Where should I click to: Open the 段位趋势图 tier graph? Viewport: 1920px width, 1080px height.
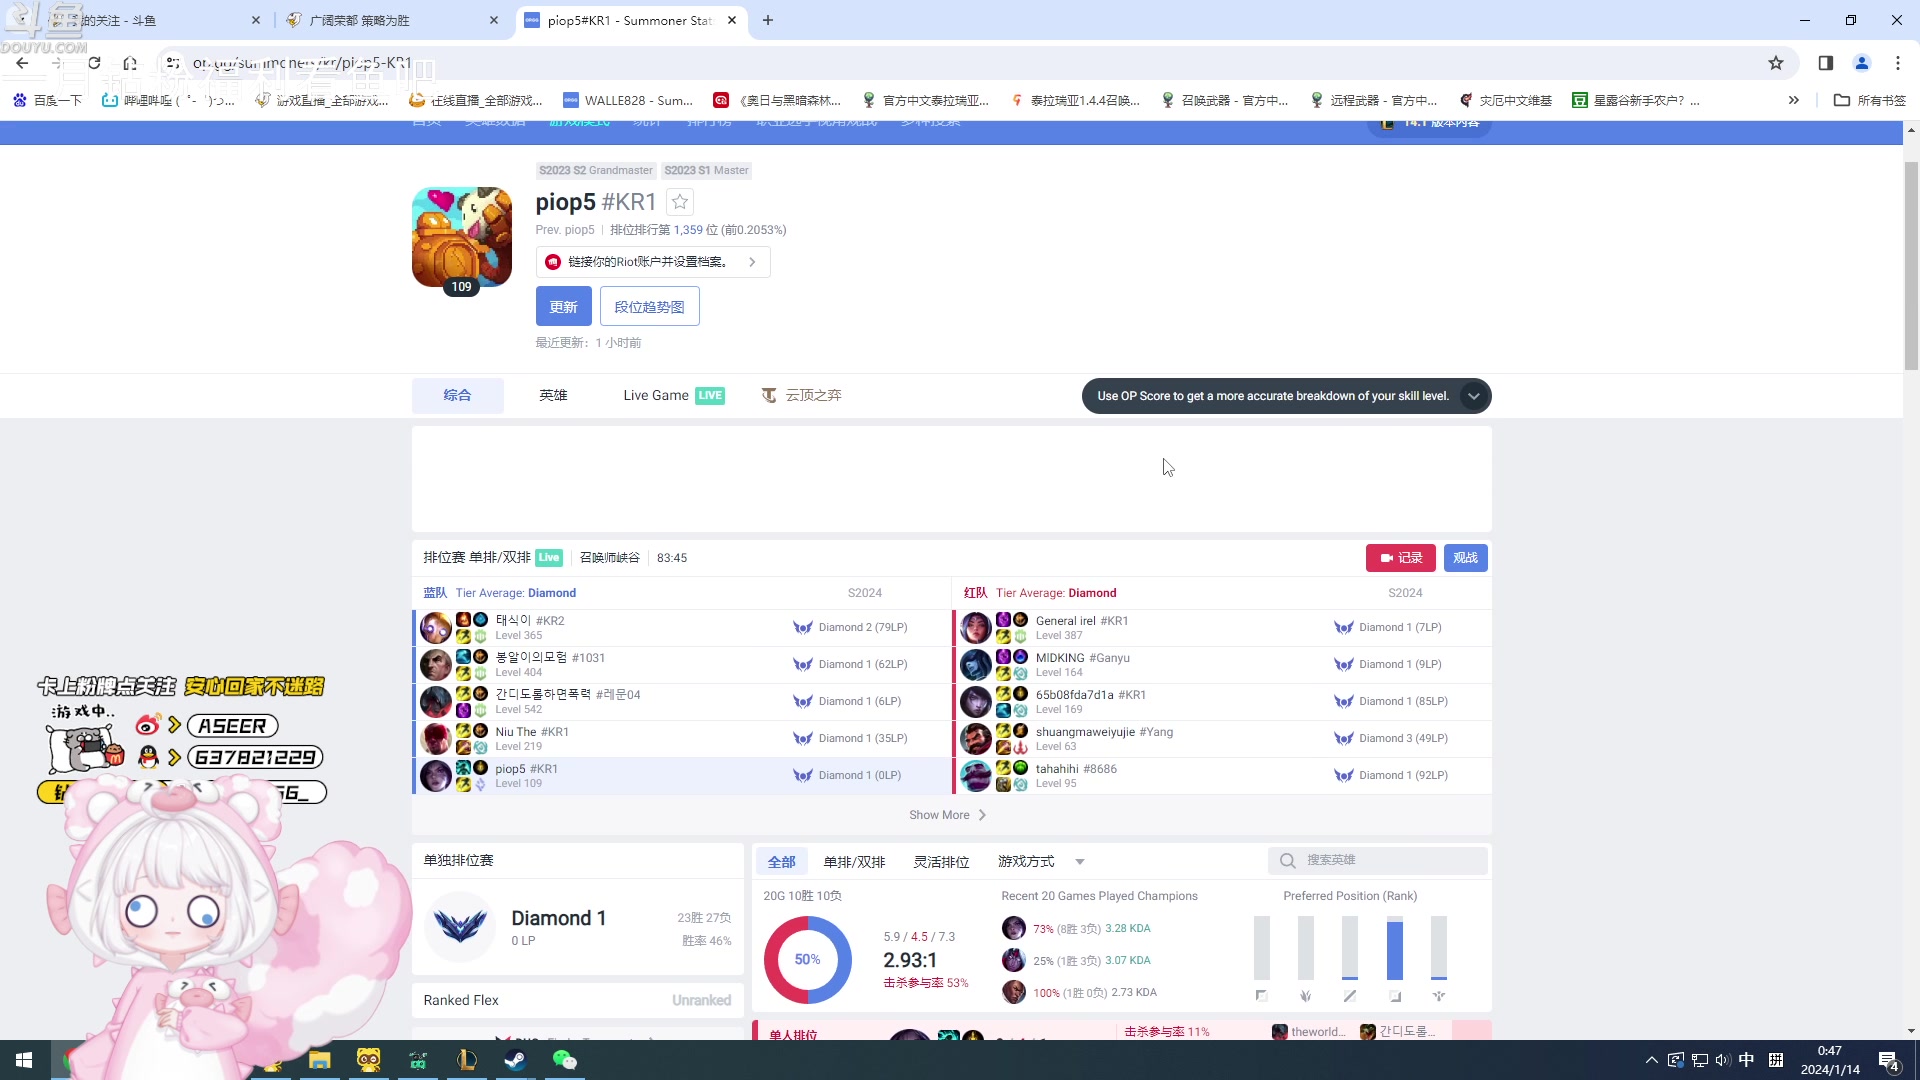[649, 307]
